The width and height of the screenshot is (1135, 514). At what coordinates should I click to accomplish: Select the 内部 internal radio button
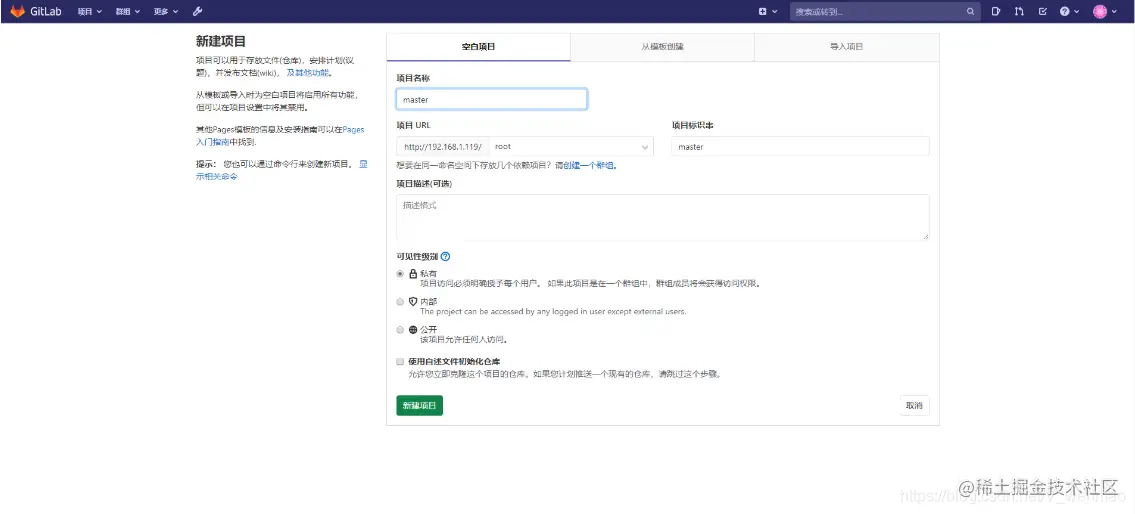tap(400, 302)
